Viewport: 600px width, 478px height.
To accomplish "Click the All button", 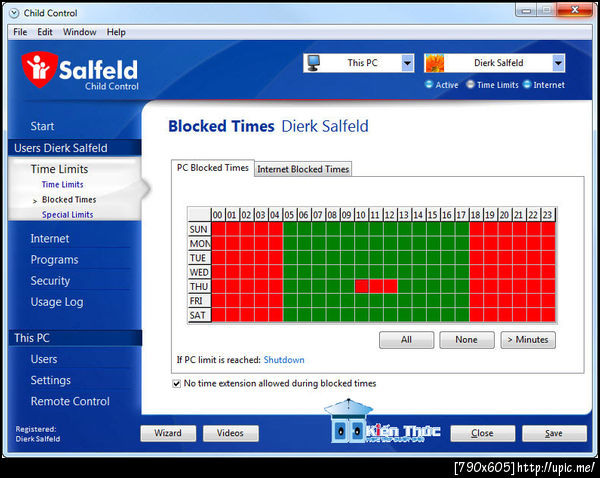I will click(x=406, y=340).
